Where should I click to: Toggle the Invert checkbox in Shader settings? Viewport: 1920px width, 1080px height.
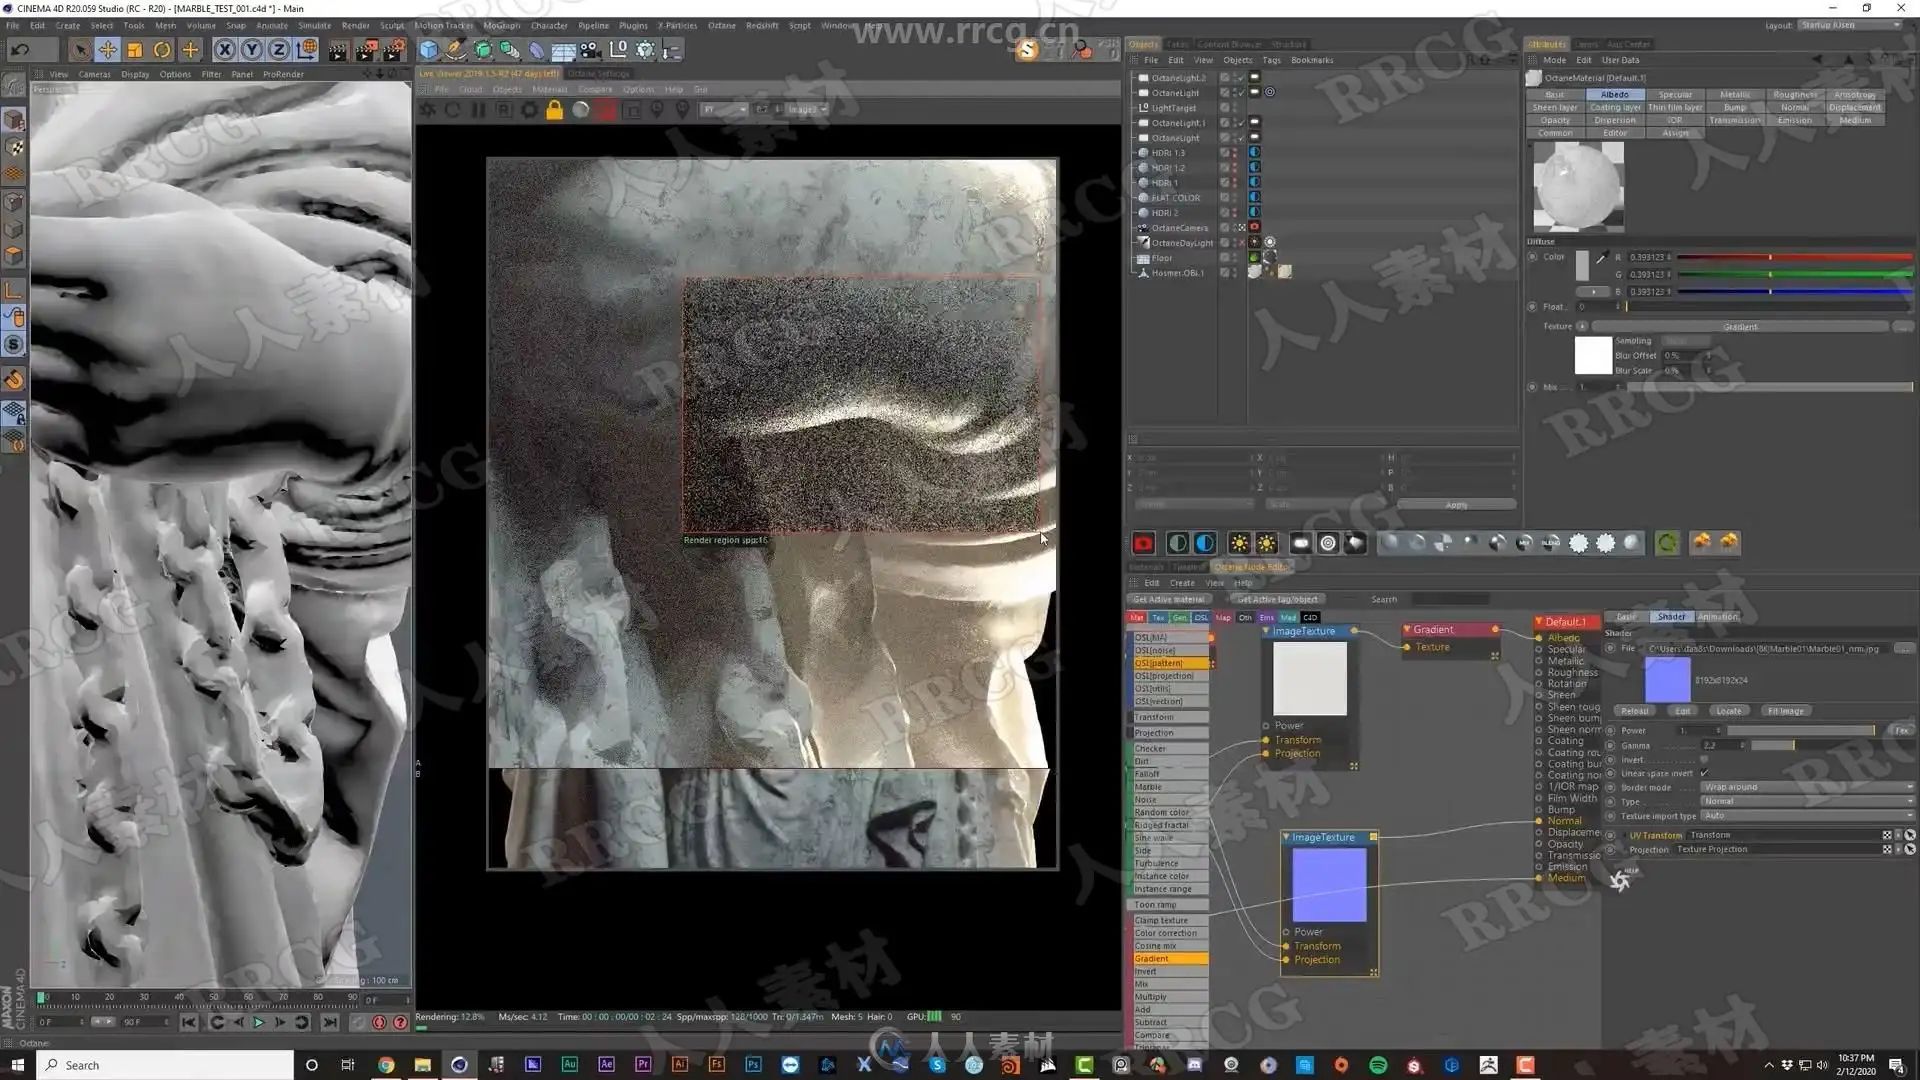click(1704, 760)
